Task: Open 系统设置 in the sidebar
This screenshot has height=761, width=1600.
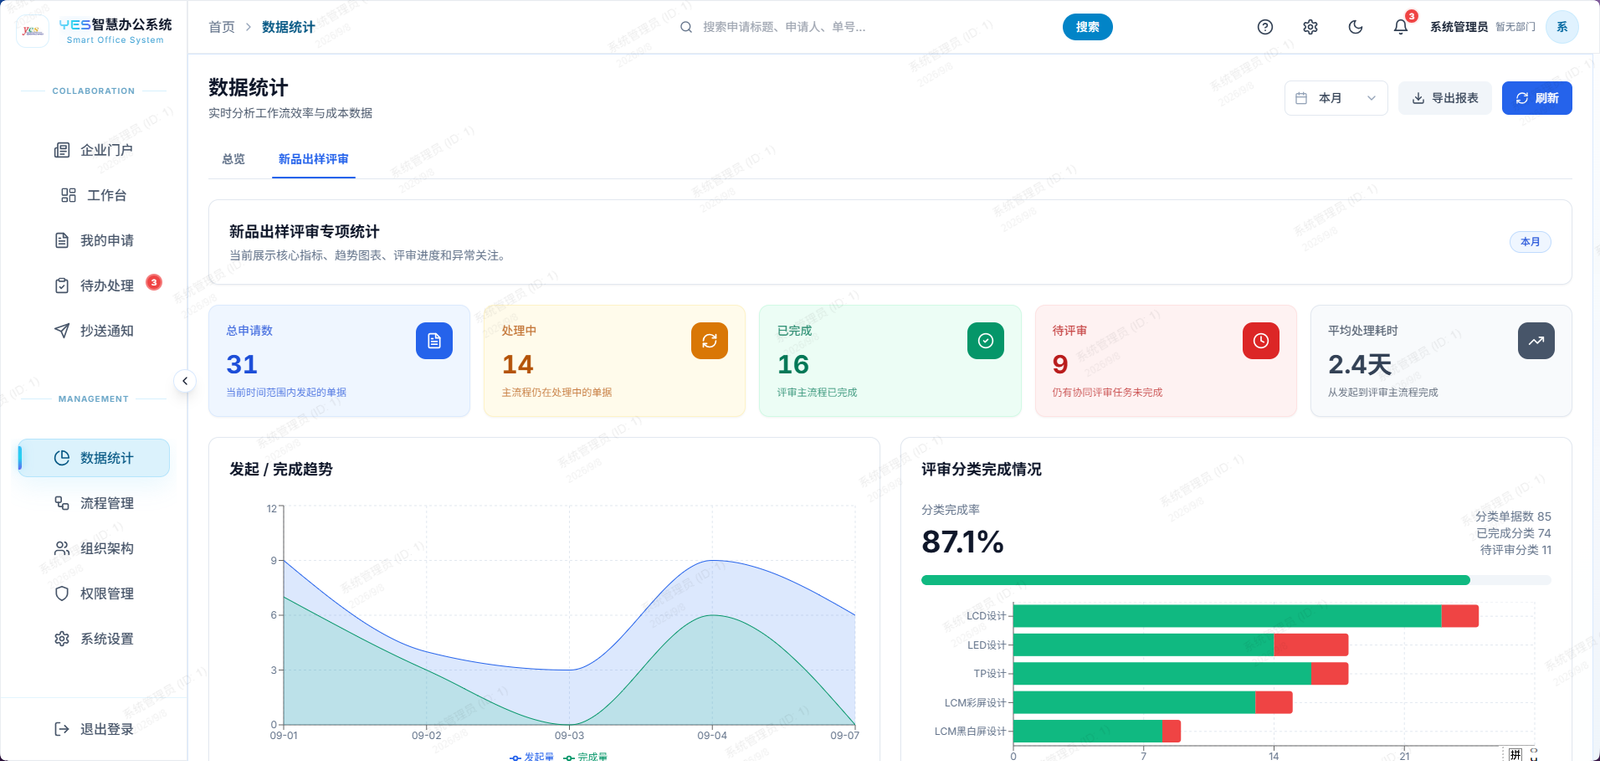Action: (x=93, y=639)
